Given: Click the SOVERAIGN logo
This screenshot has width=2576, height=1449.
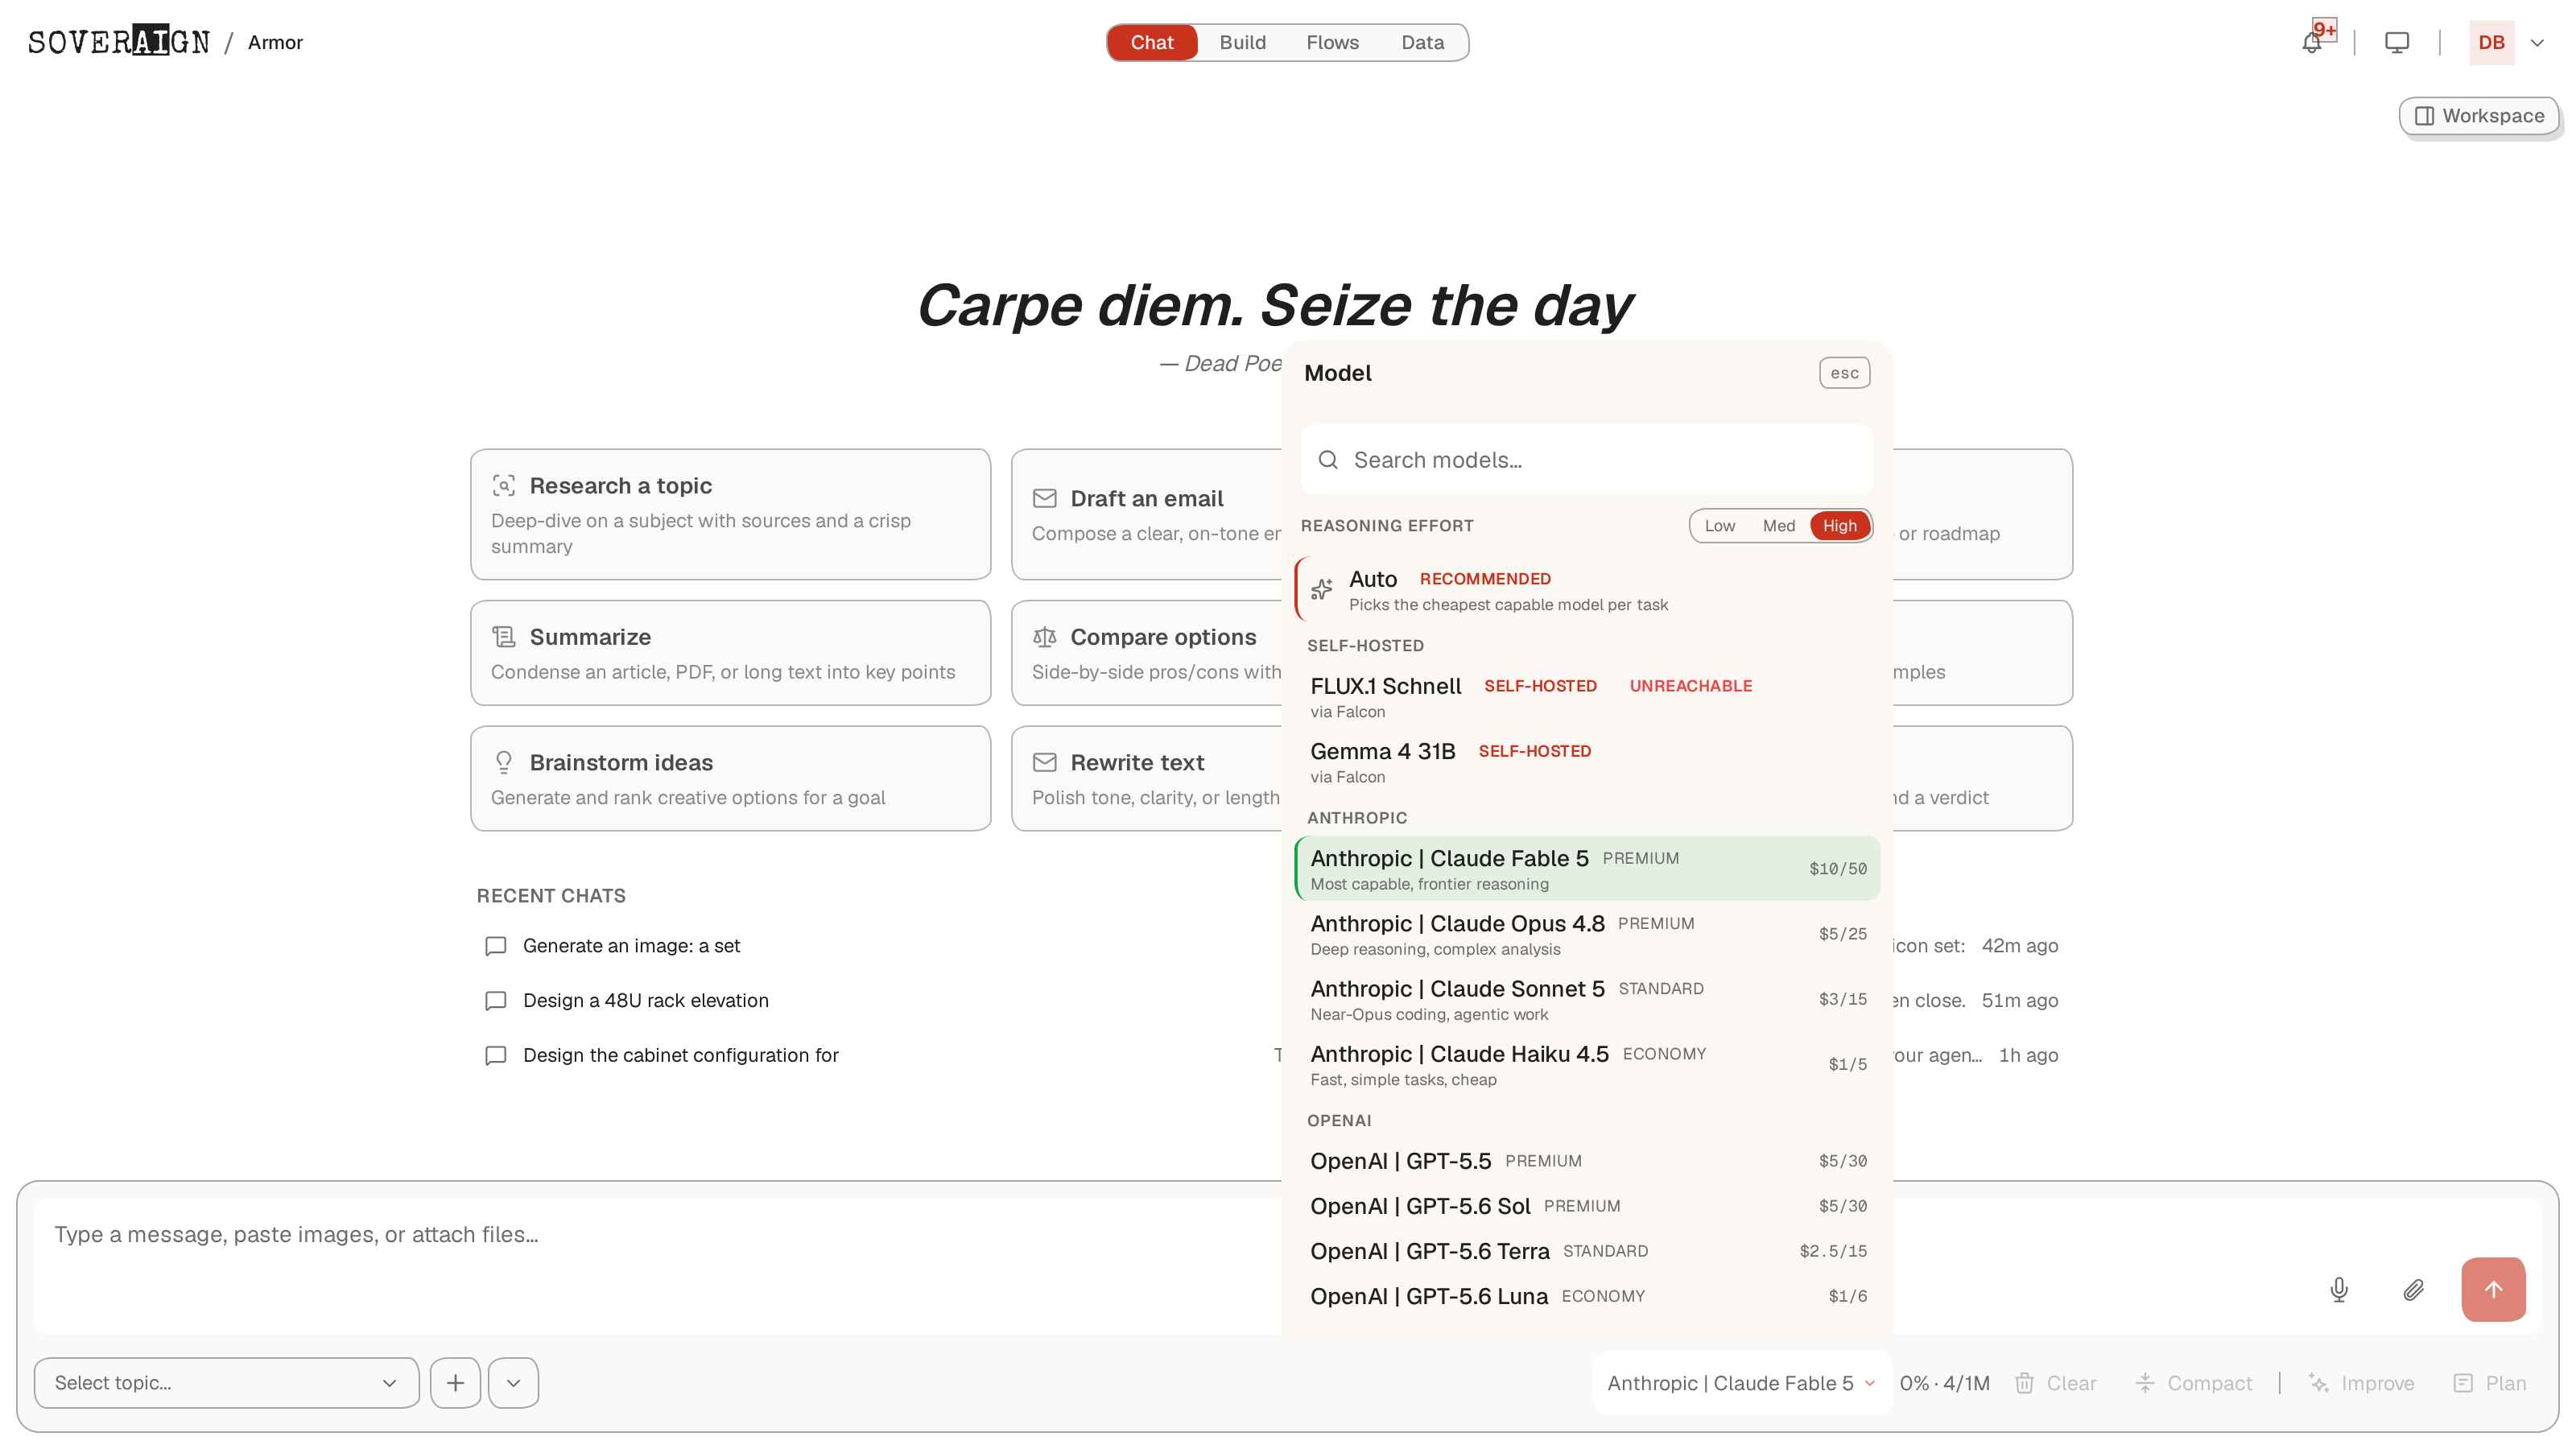Looking at the screenshot, I should [x=119, y=41].
